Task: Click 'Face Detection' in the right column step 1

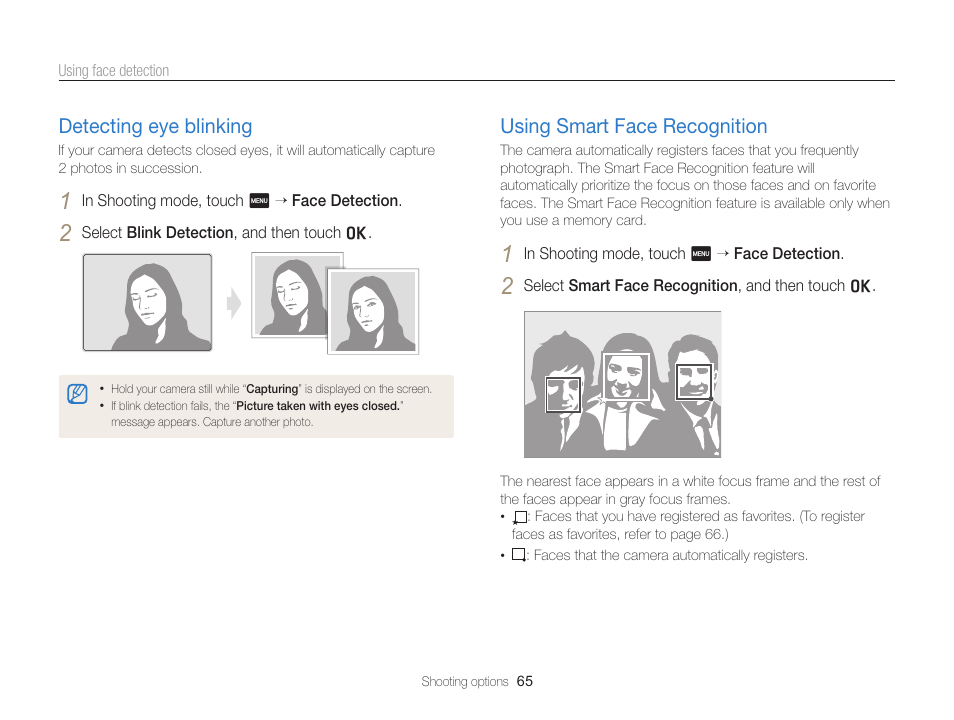Action: [787, 254]
